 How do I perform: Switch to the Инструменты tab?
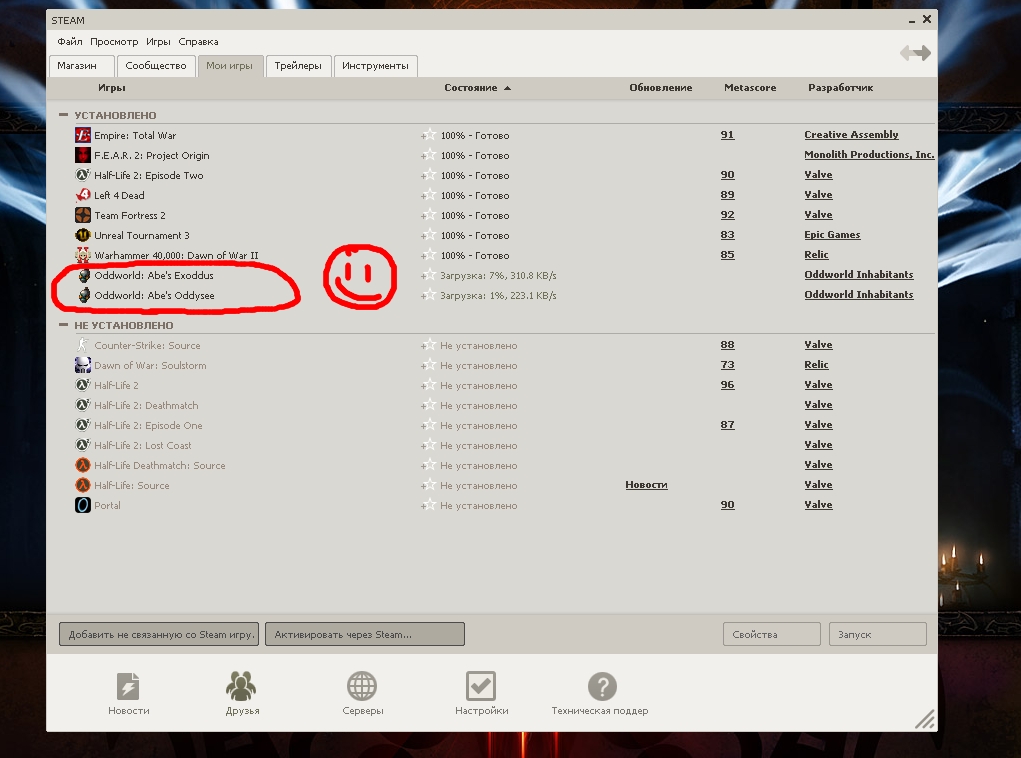(376, 66)
